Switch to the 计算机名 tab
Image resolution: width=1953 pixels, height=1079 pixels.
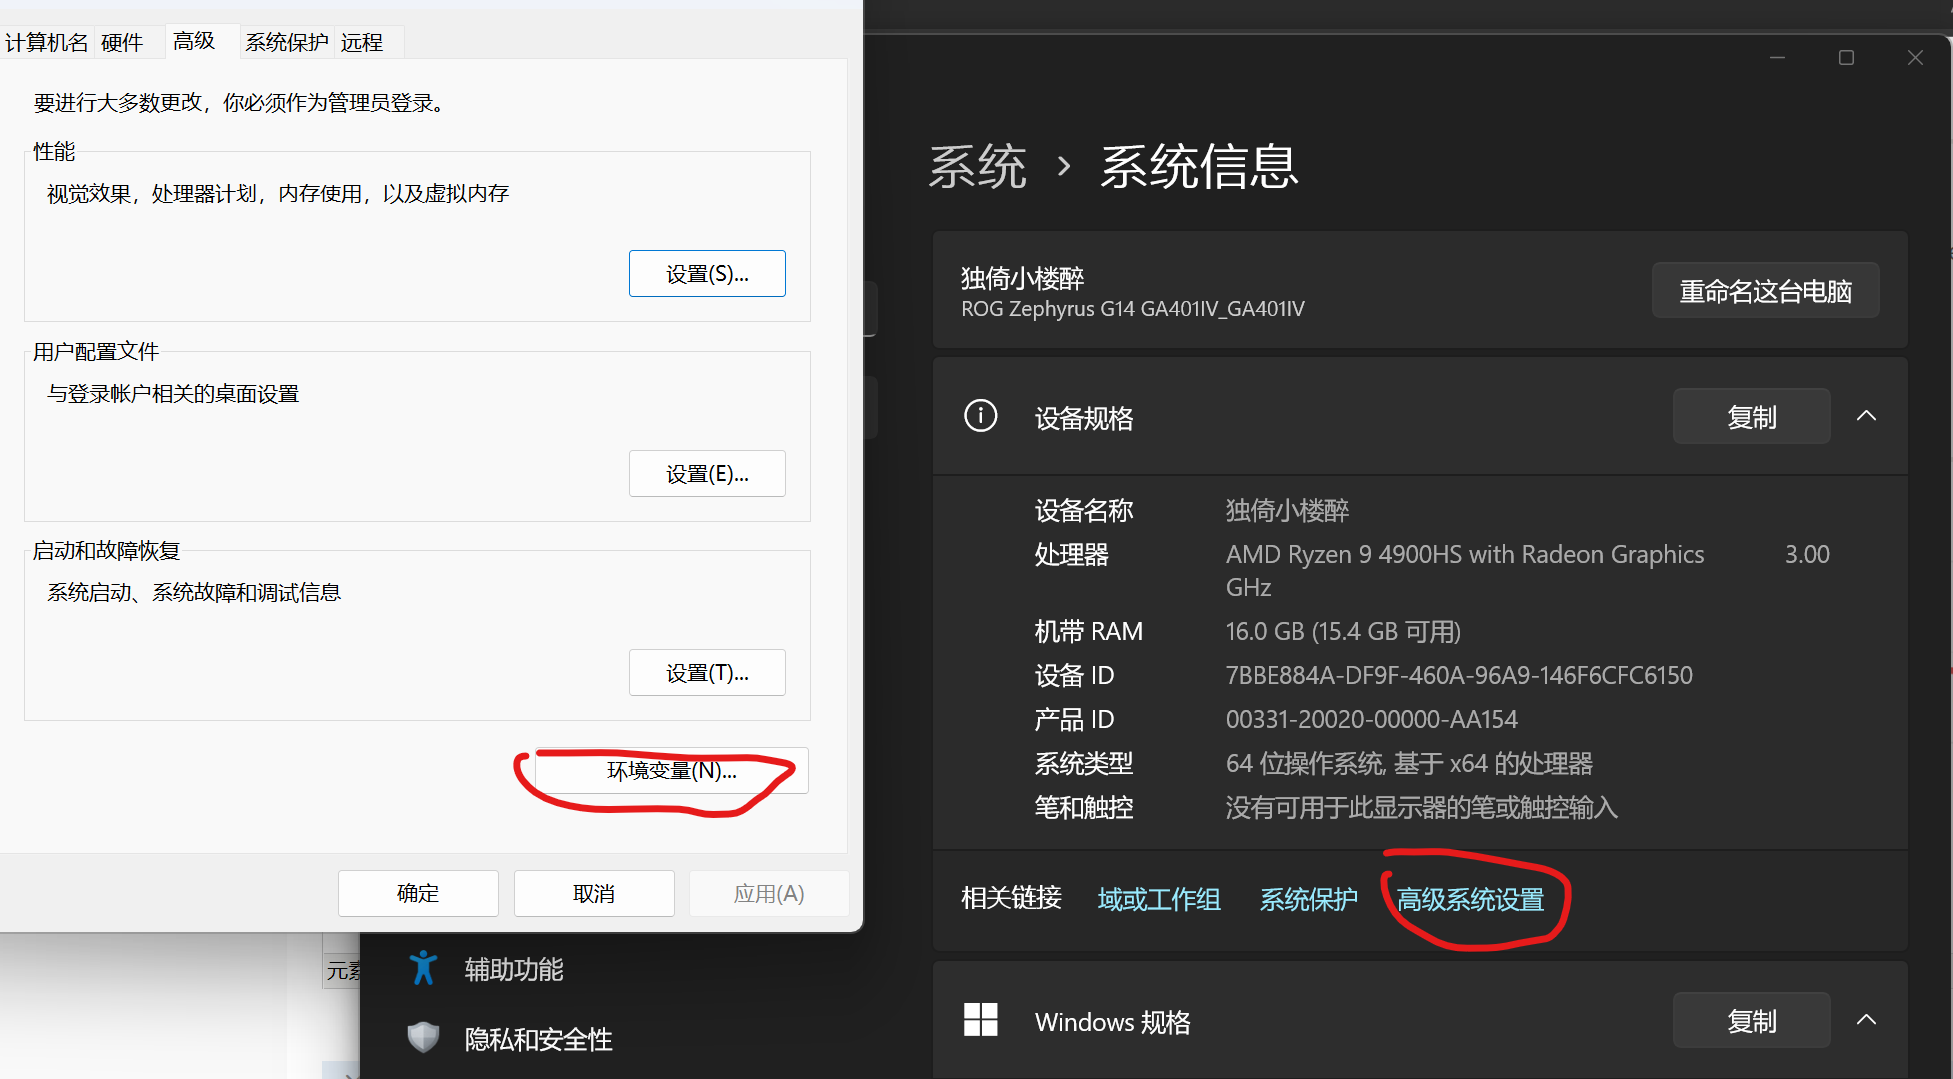click(x=46, y=42)
